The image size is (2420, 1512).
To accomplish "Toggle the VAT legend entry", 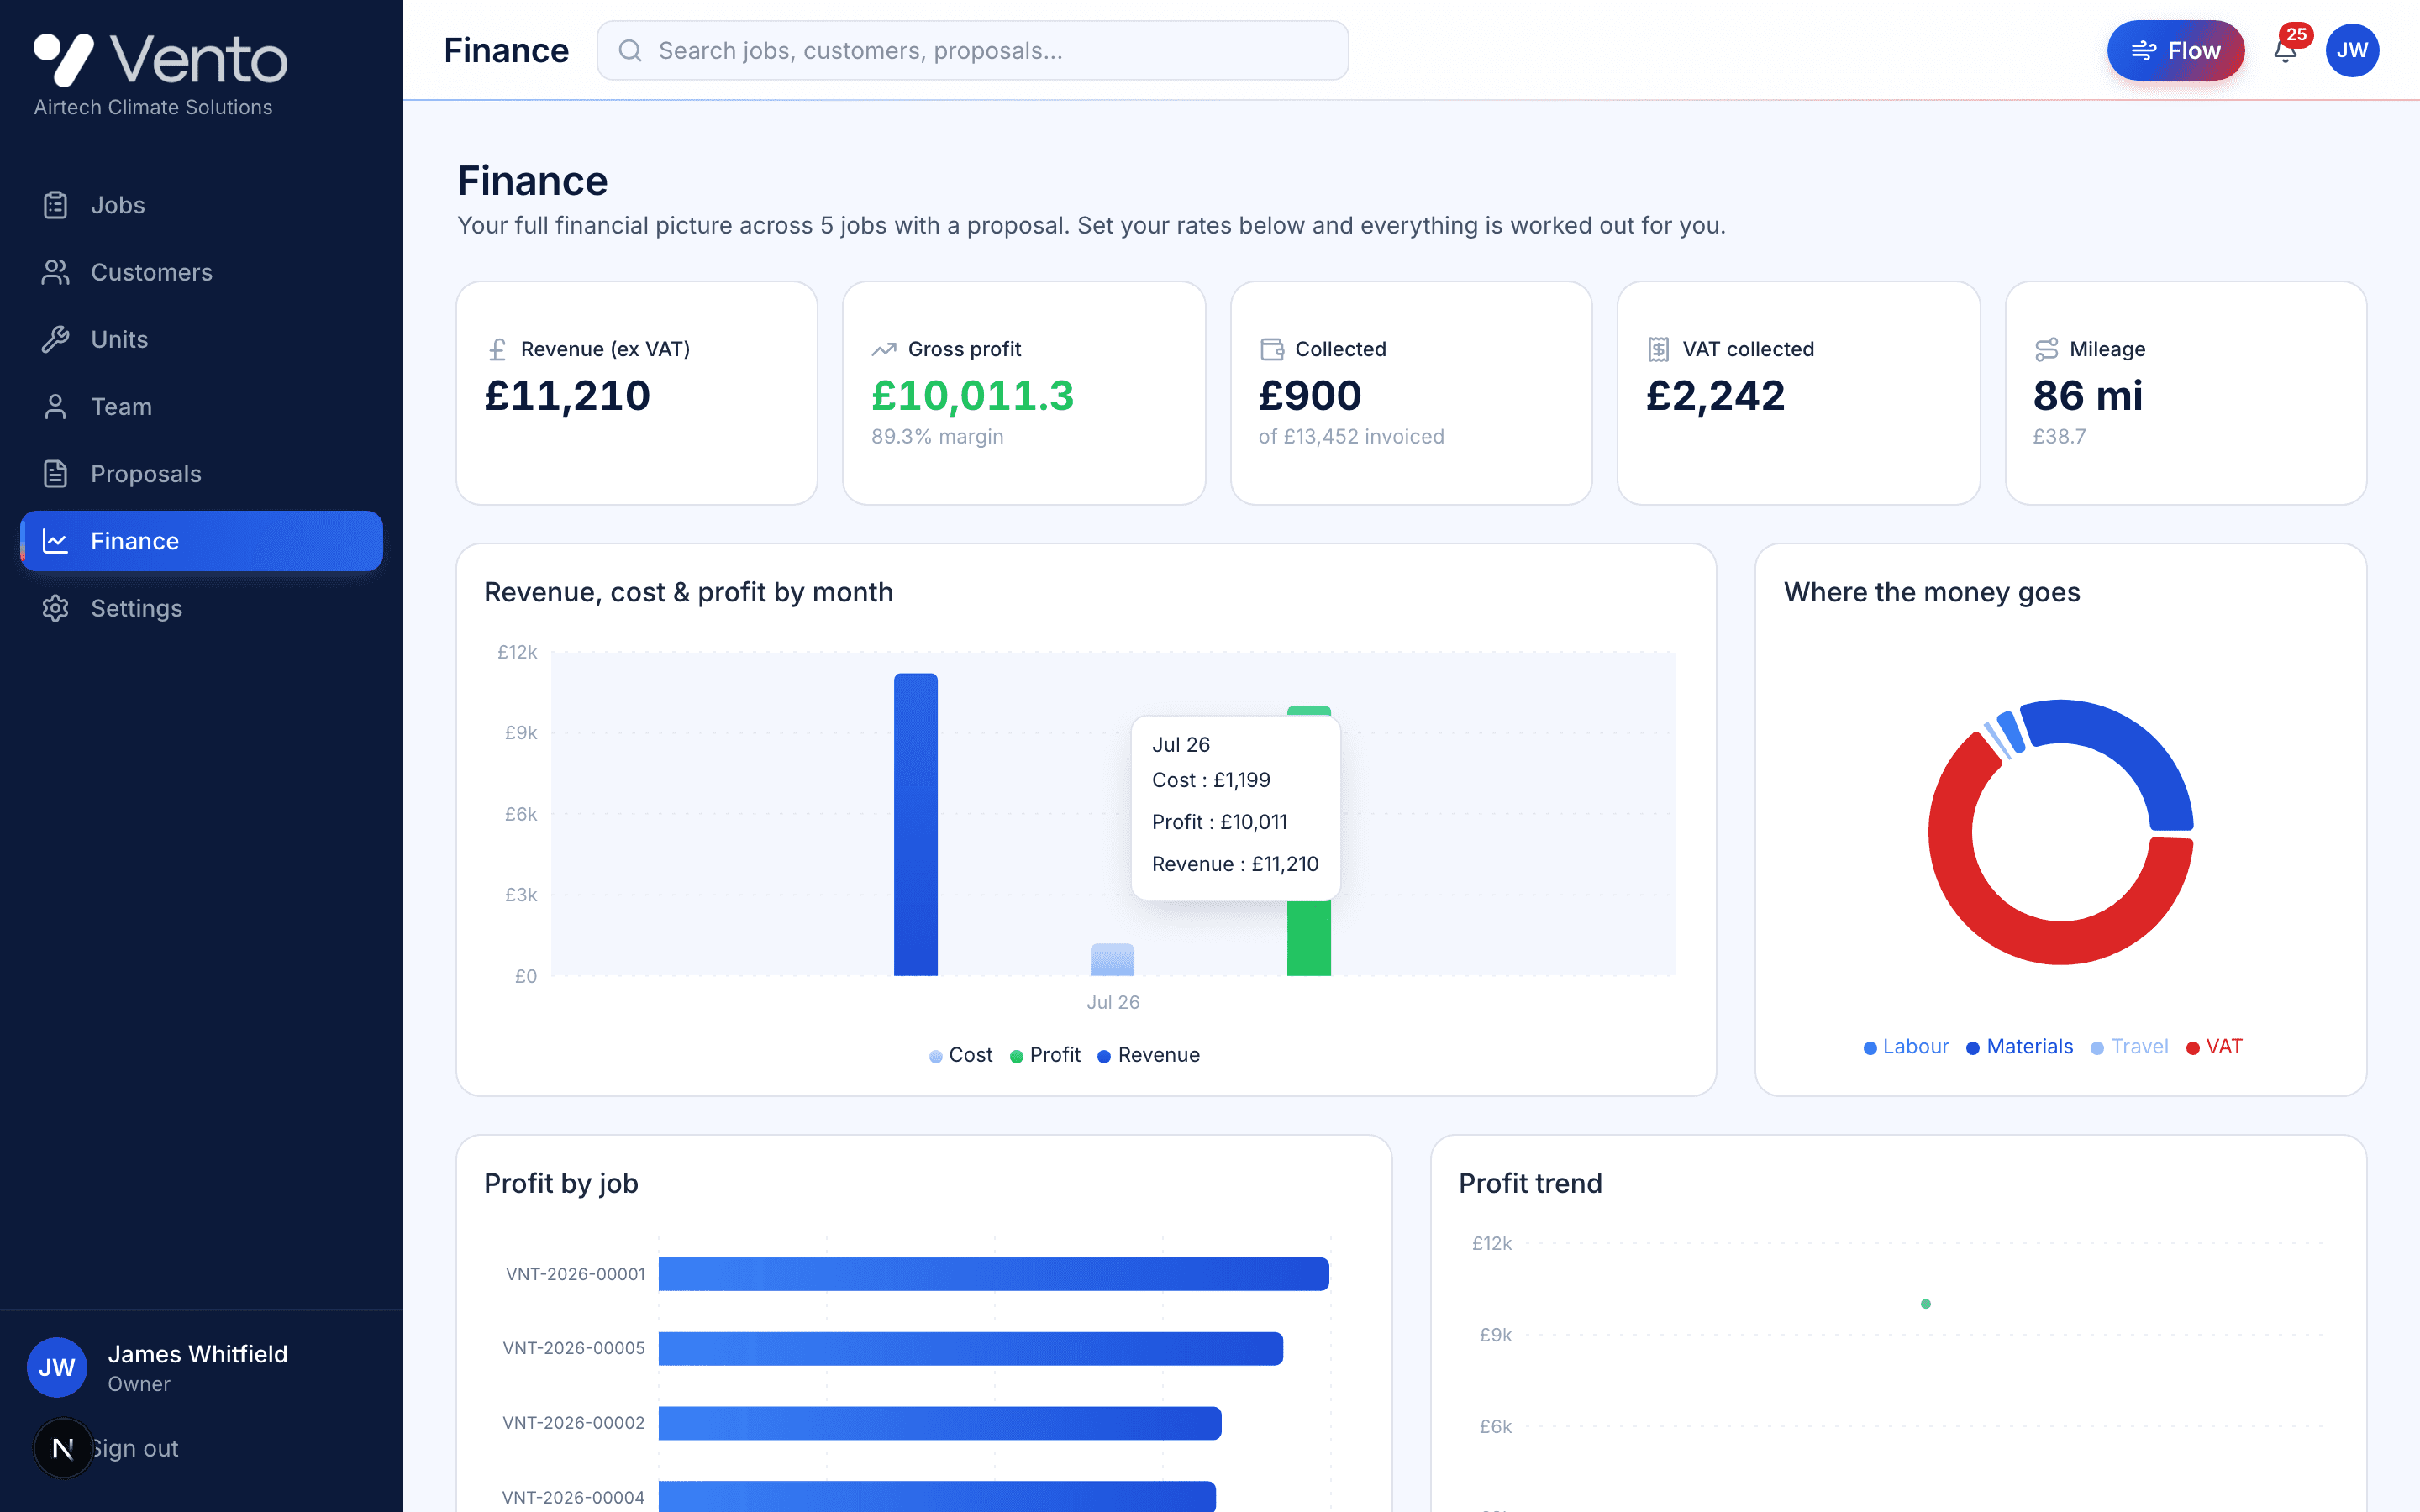I will [2214, 1047].
